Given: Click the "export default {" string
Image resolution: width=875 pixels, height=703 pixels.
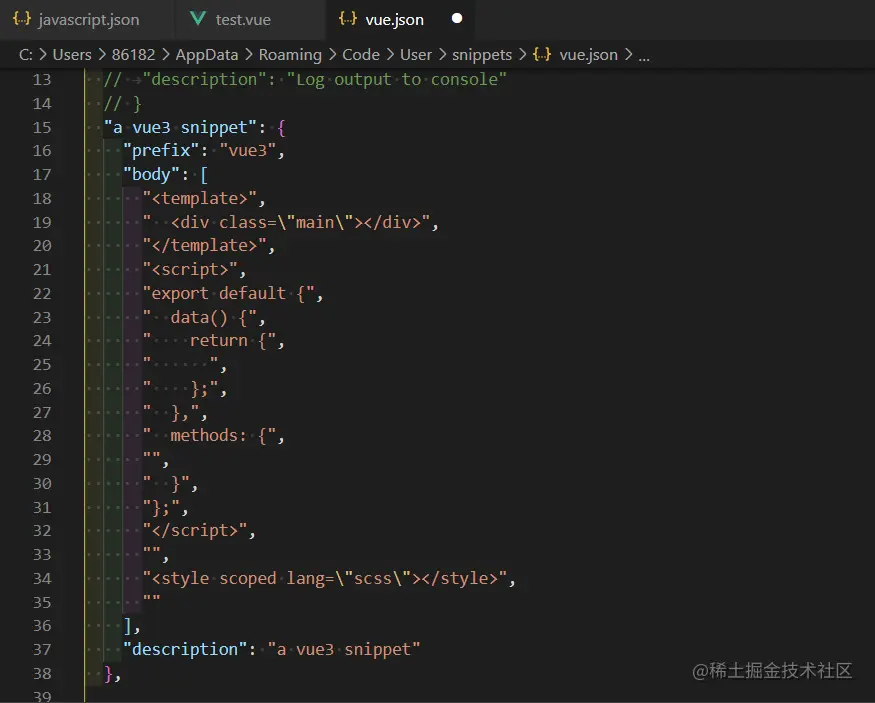Looking at the screenshot, I should click(x=228, y=293).
